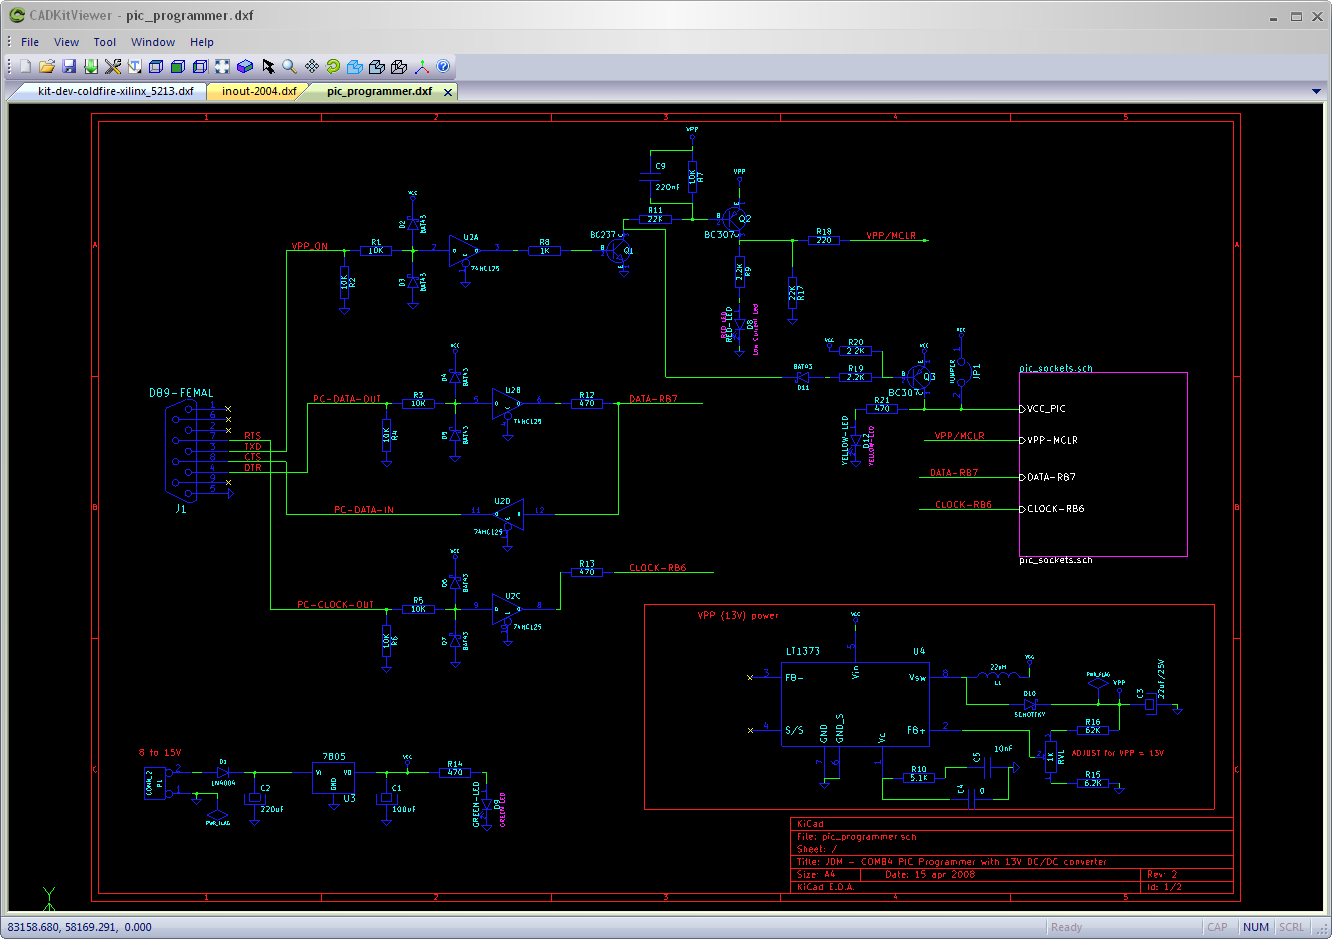The image size is (1332, 939).
Task: Open the Tool menu
Action: tap(105, 42)
